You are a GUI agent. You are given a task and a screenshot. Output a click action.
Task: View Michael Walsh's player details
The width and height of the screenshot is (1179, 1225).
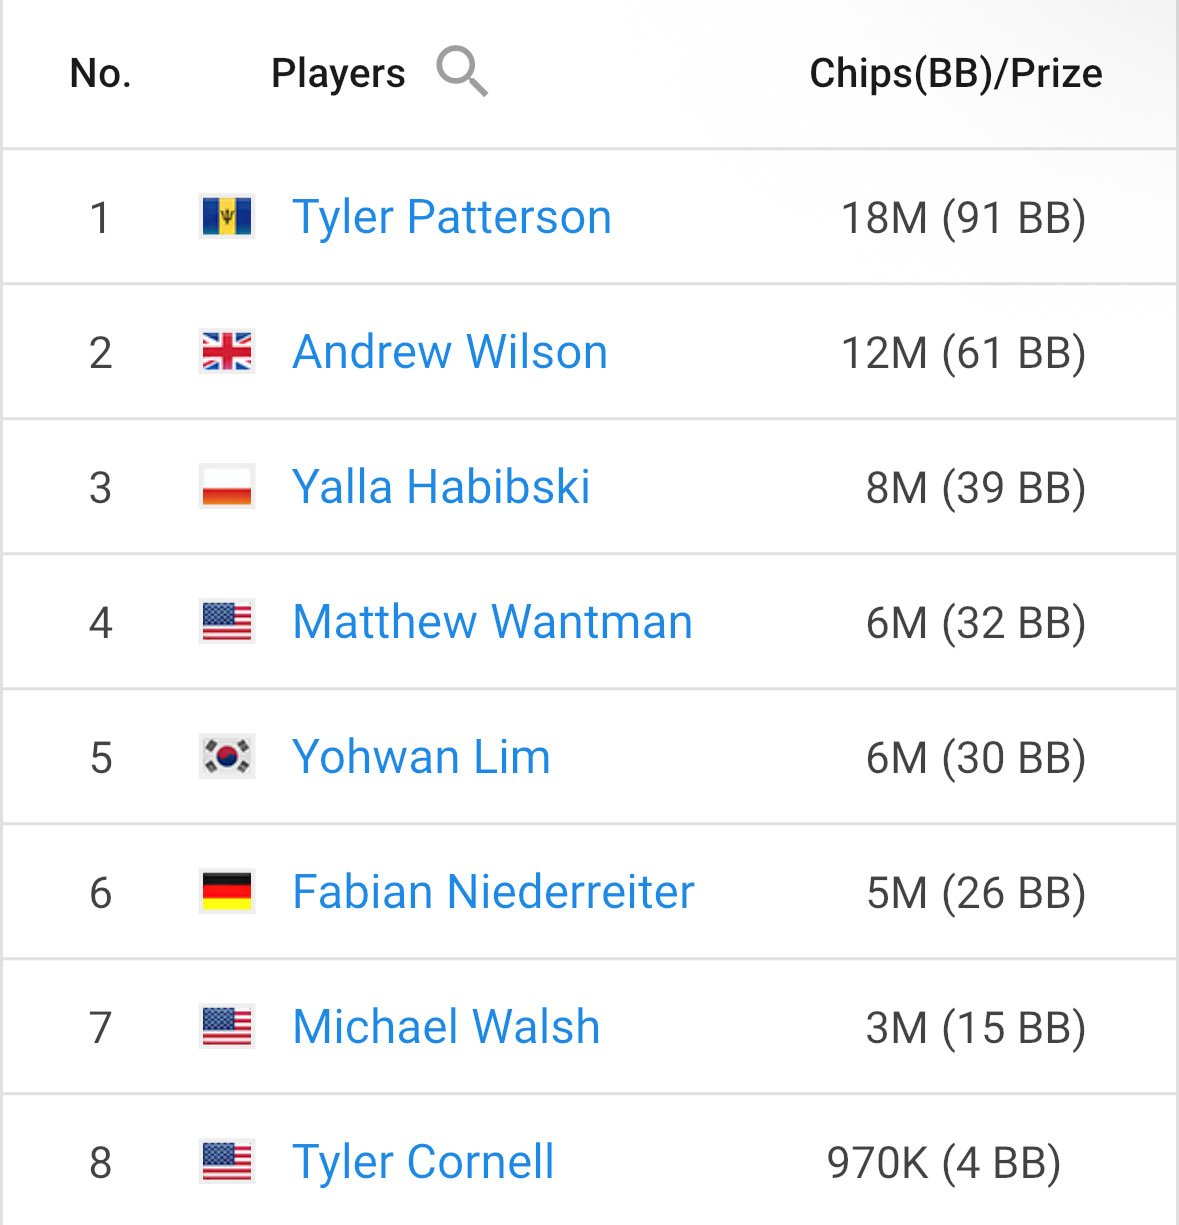tap(446, 1027)
